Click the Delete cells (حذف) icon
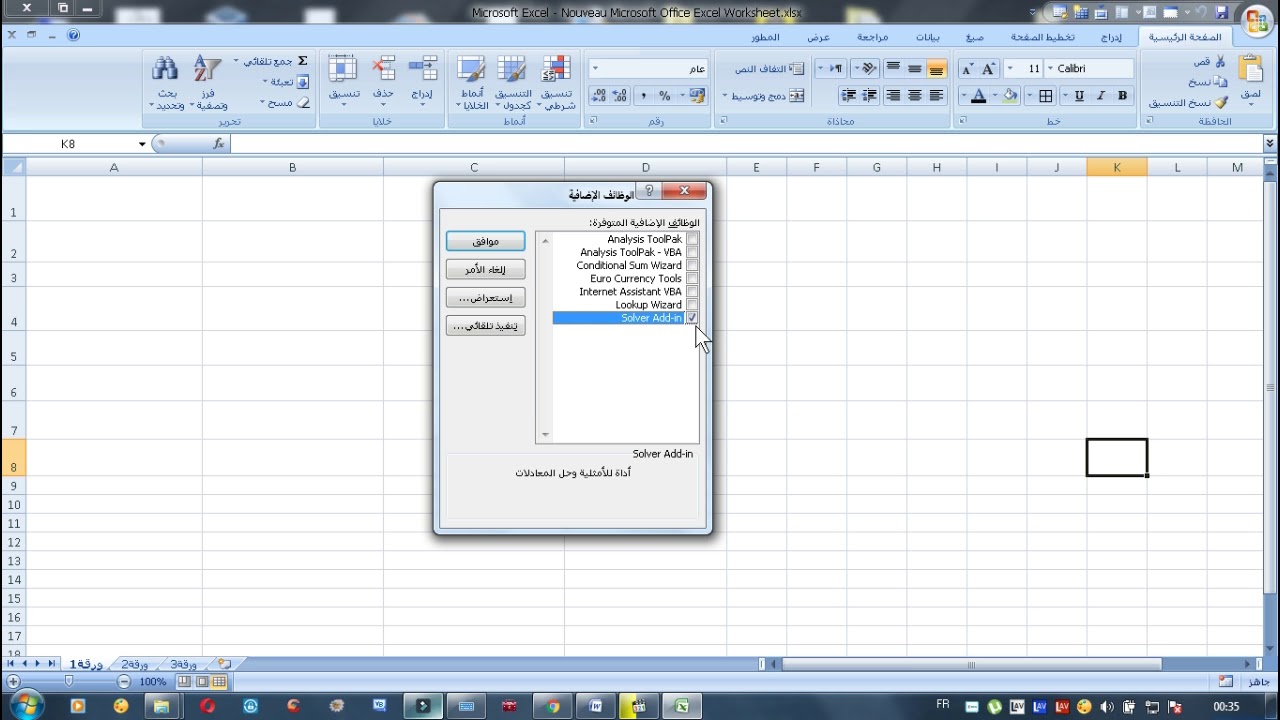The width and height of the screenshot is (1280, 720). pyautogui.click(x=383, y=69)
